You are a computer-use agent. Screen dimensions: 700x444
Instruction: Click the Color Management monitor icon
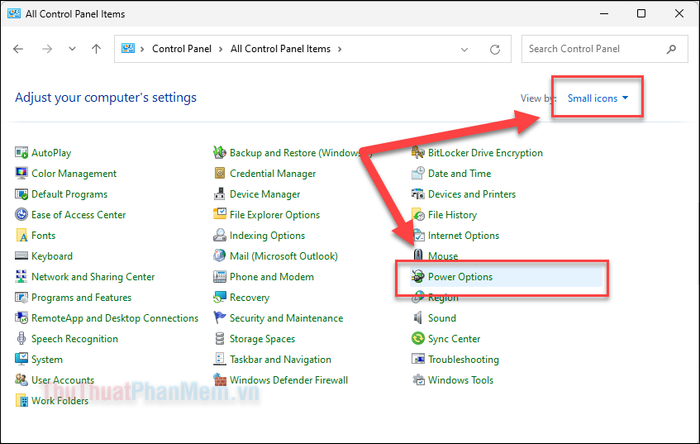coord(21,173)
